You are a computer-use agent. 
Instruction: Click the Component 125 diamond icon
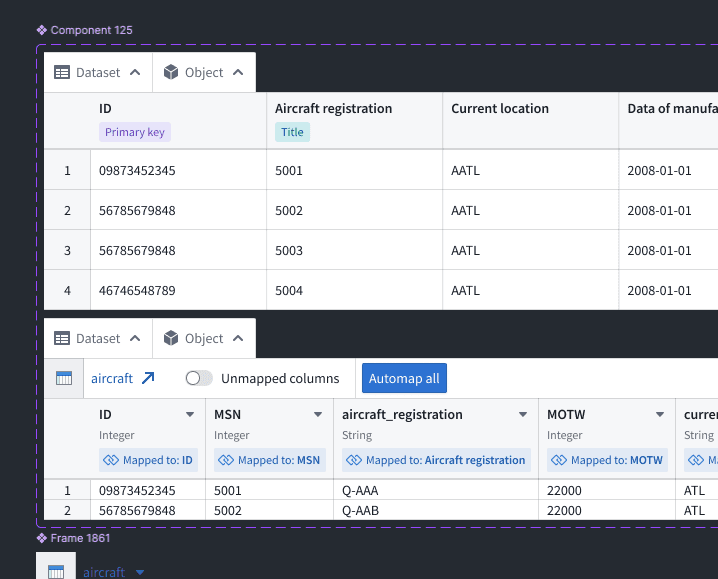pyautogui.click(x=42, y=30)
